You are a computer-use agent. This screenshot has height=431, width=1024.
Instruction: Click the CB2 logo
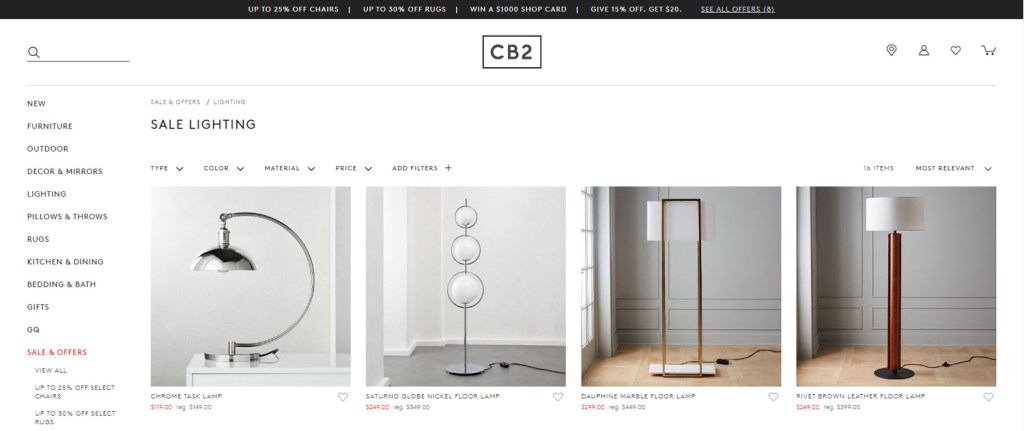(x=511, y=52)
